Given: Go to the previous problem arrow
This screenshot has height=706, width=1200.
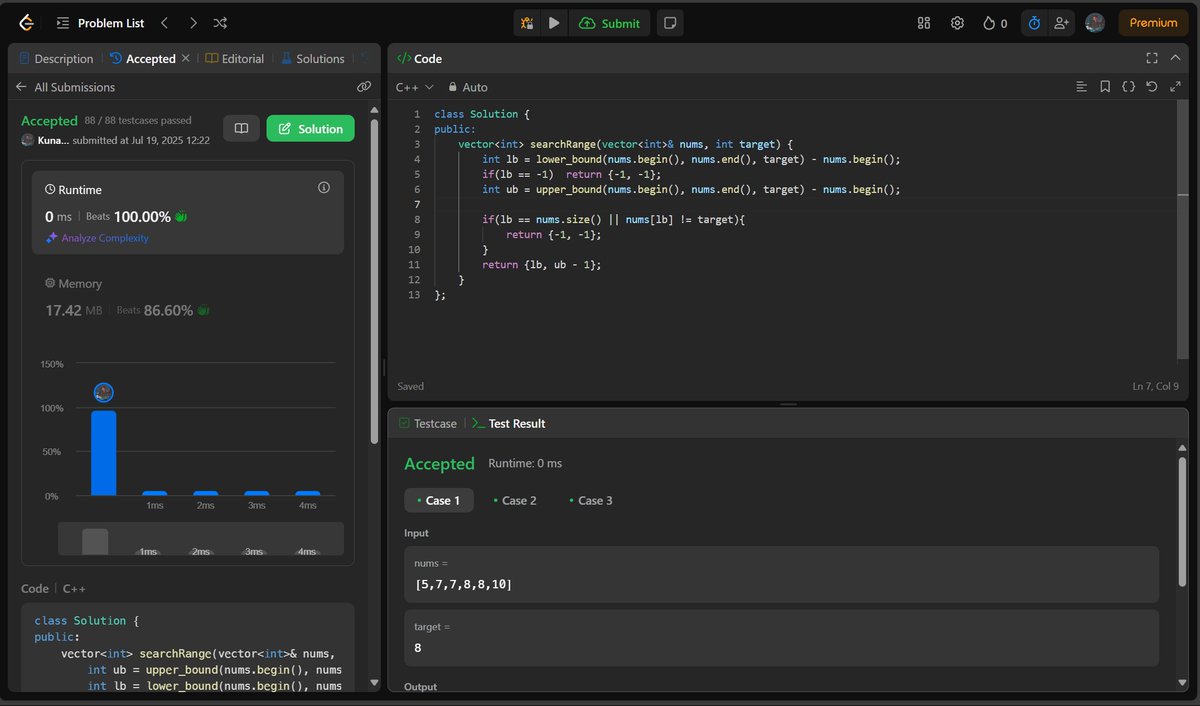Looking at the screenshot, I should [165, 22].
